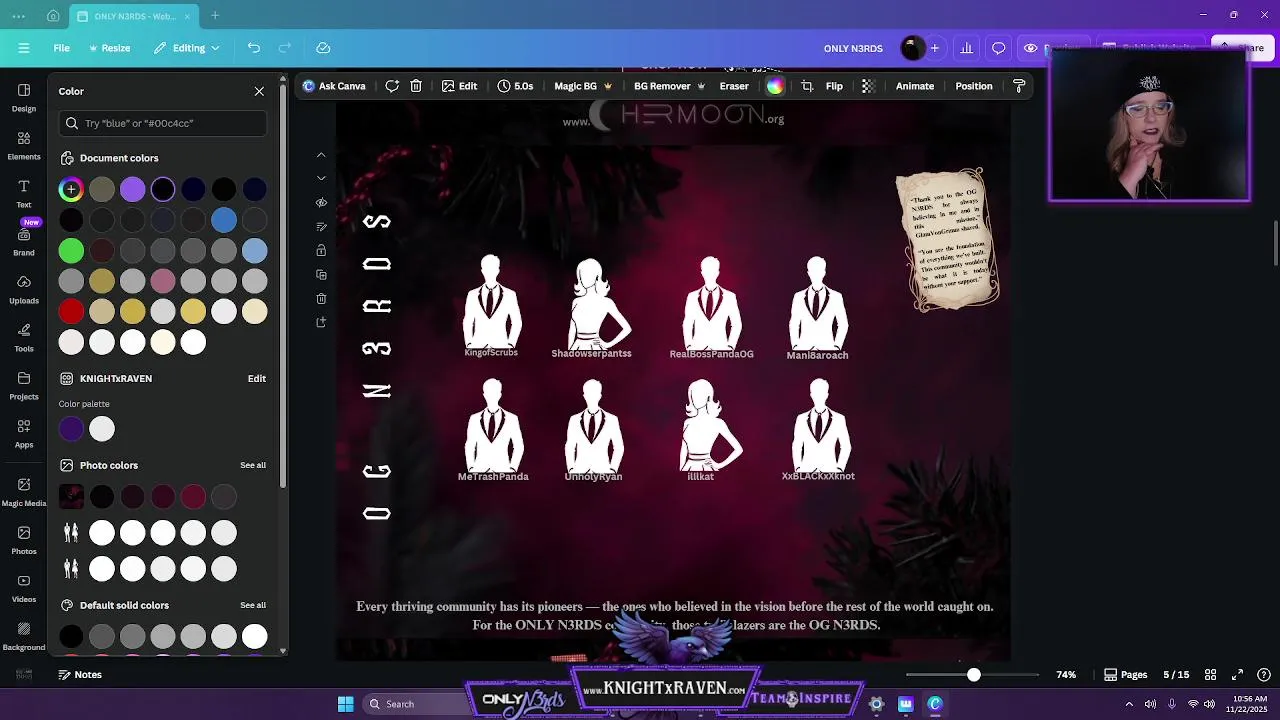Select the Crop tool icon
1280x720 pixels.
pyautogui.click(x=807, y=86)
